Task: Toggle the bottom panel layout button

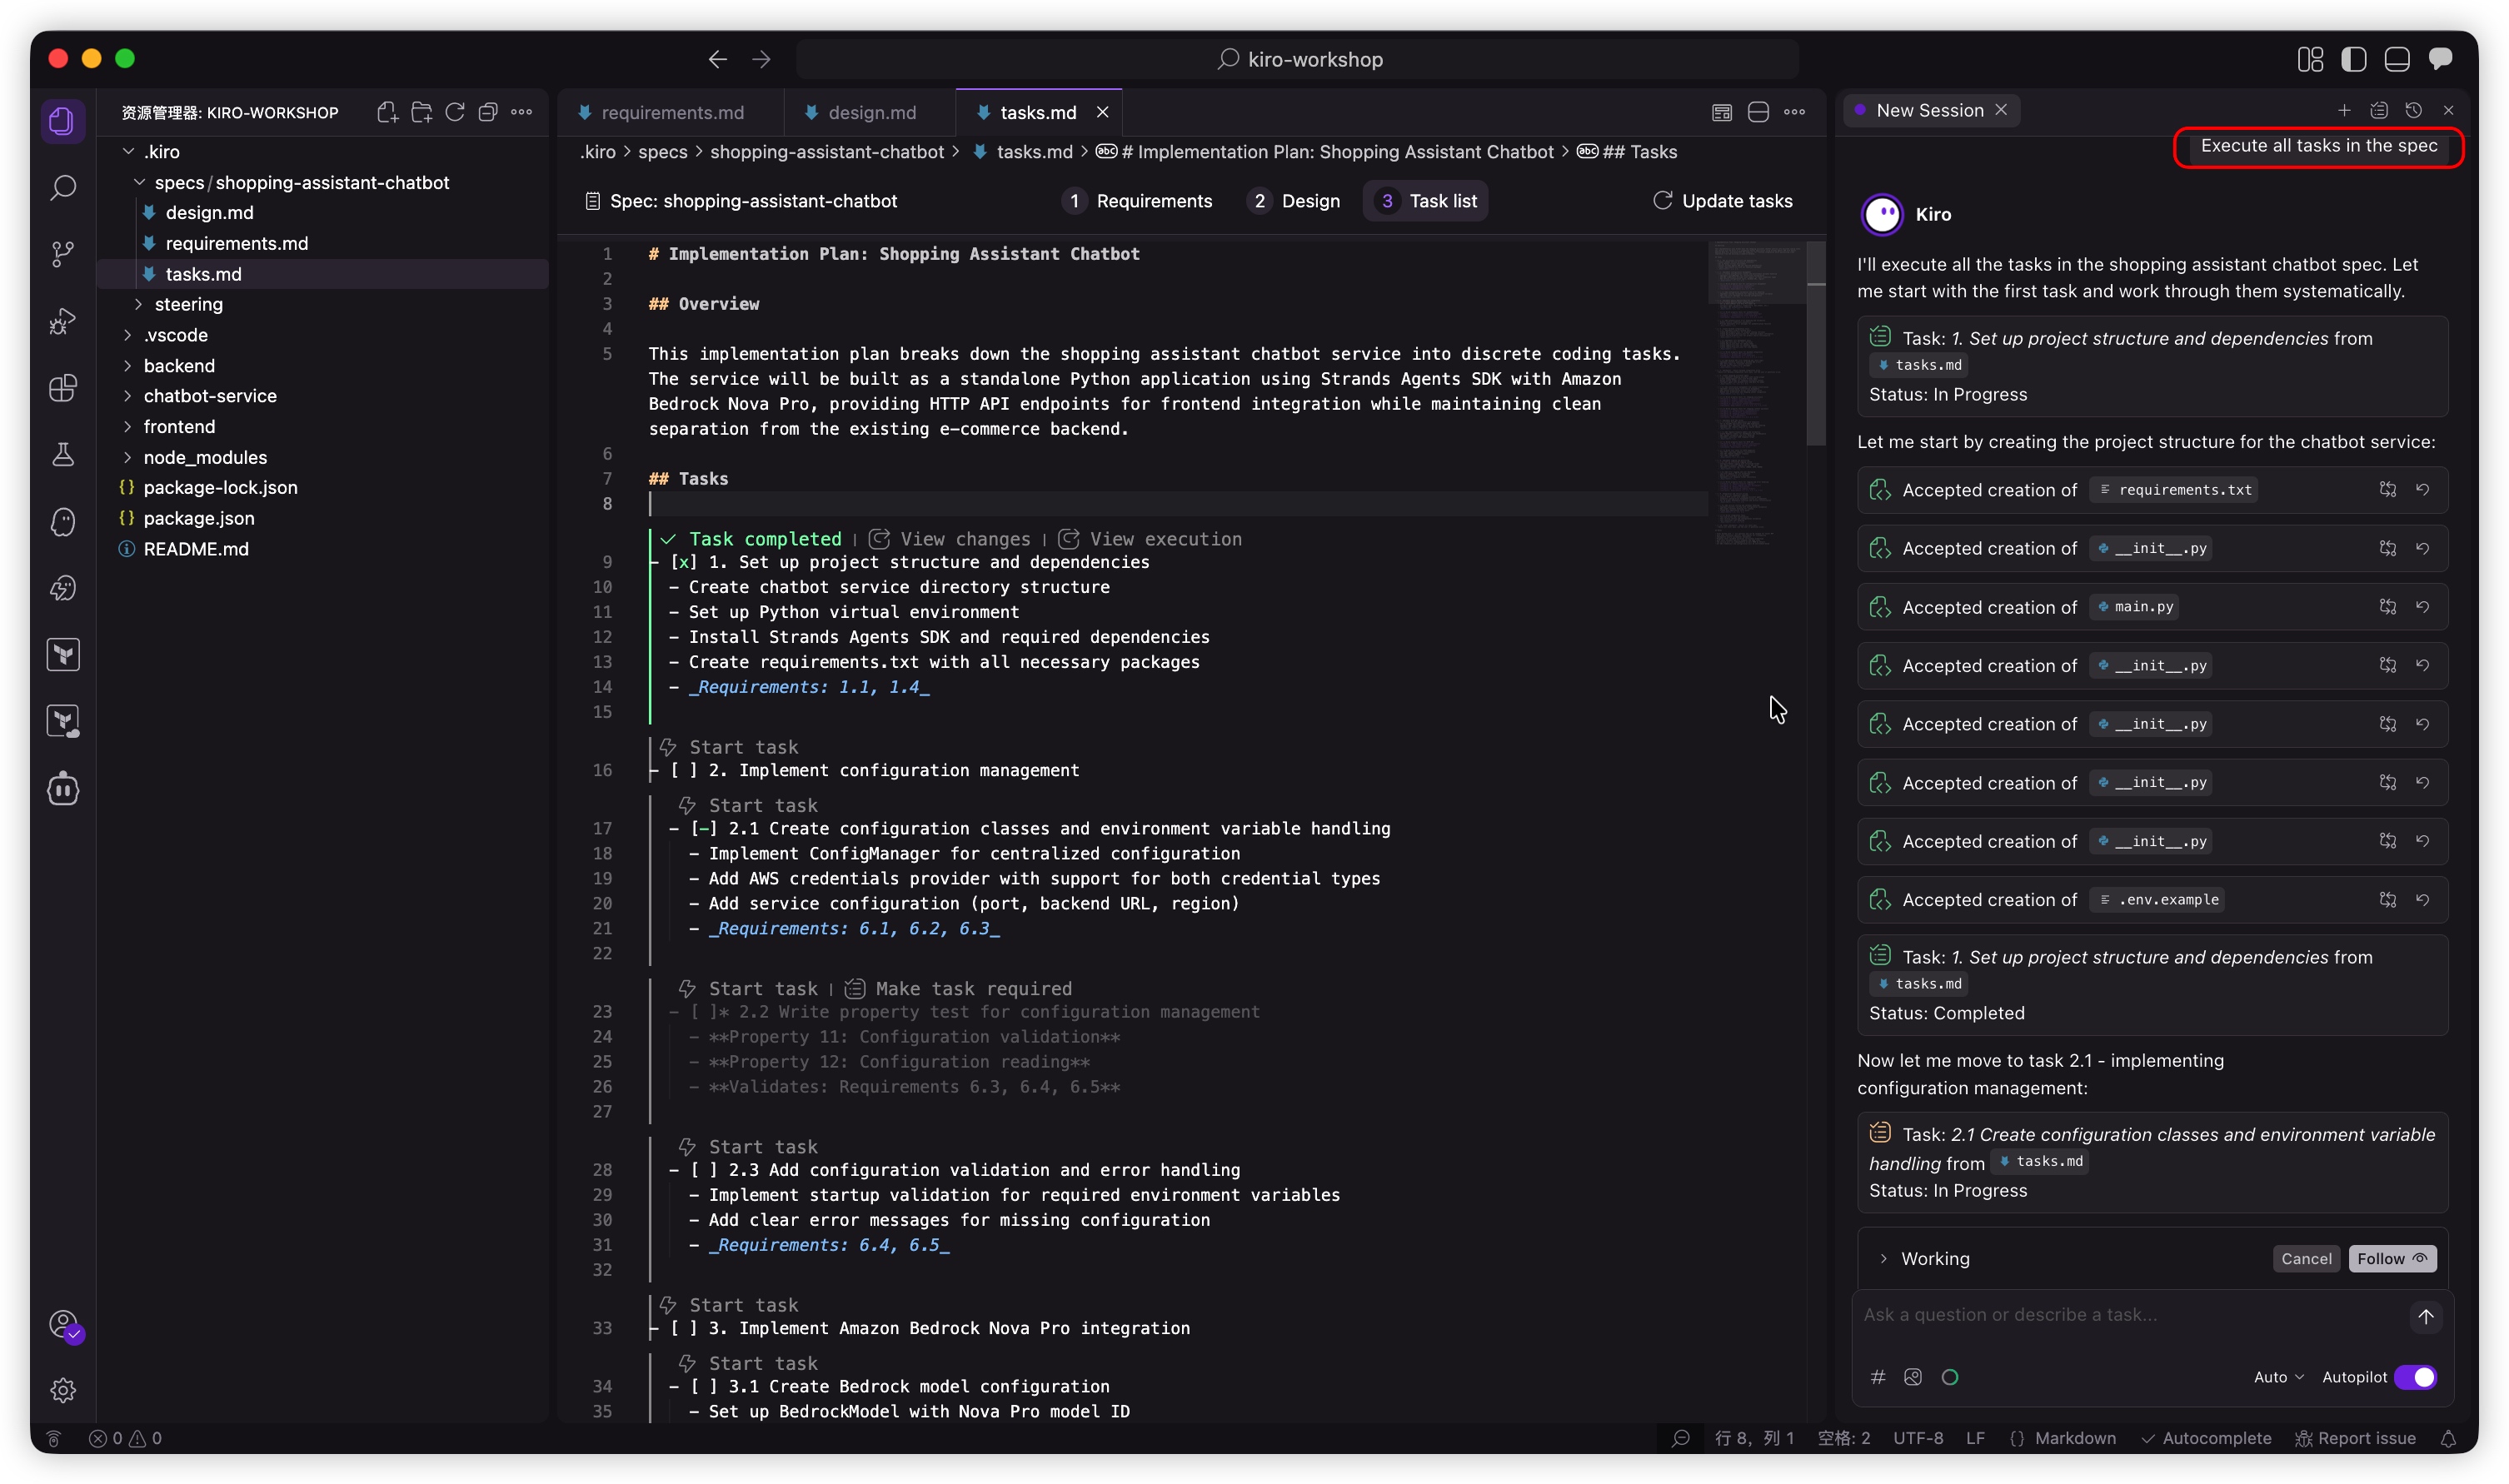Action: click(x=2396, y=59)
